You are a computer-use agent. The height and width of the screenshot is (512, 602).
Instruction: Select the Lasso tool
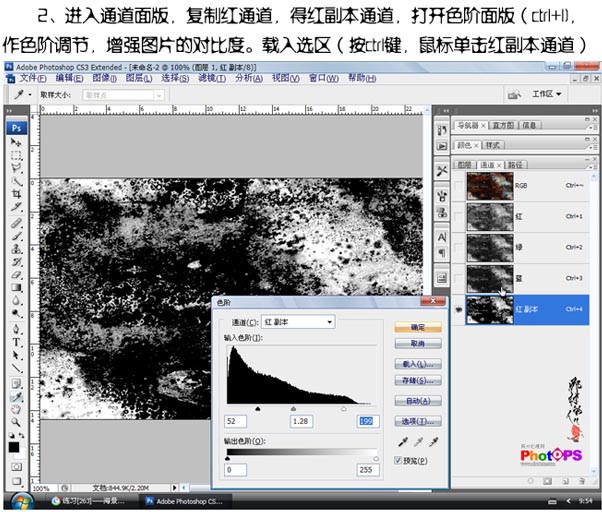17,168
